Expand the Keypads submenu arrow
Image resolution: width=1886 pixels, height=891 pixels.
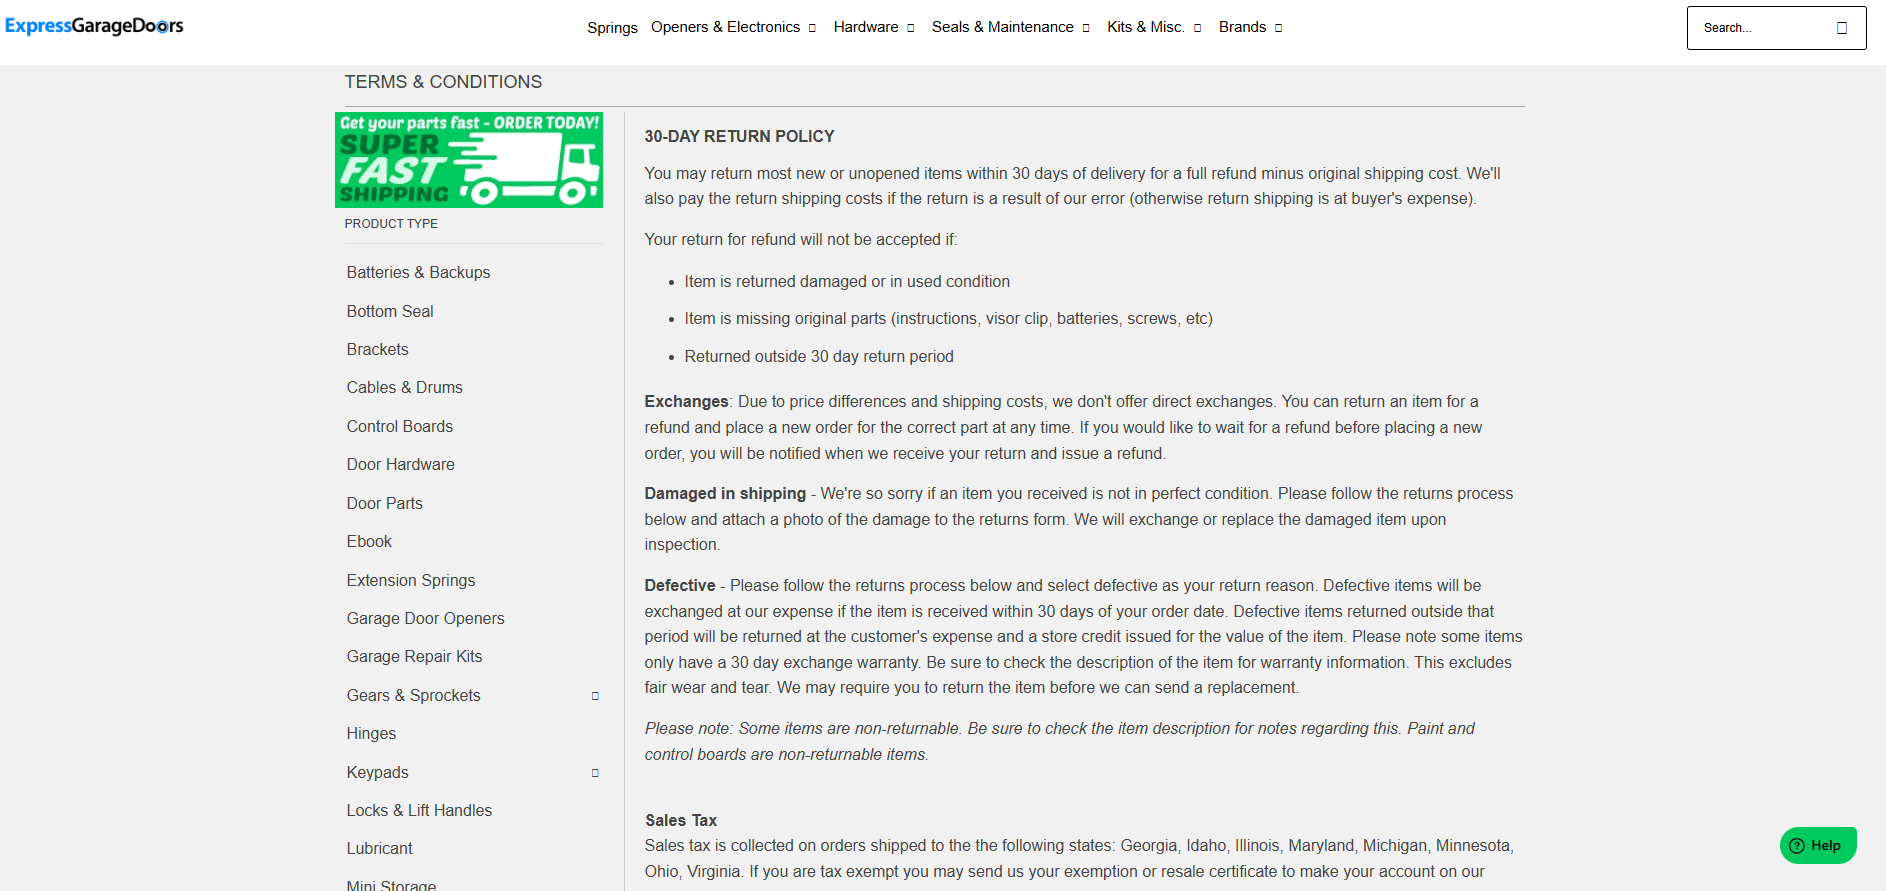point(595,773)
